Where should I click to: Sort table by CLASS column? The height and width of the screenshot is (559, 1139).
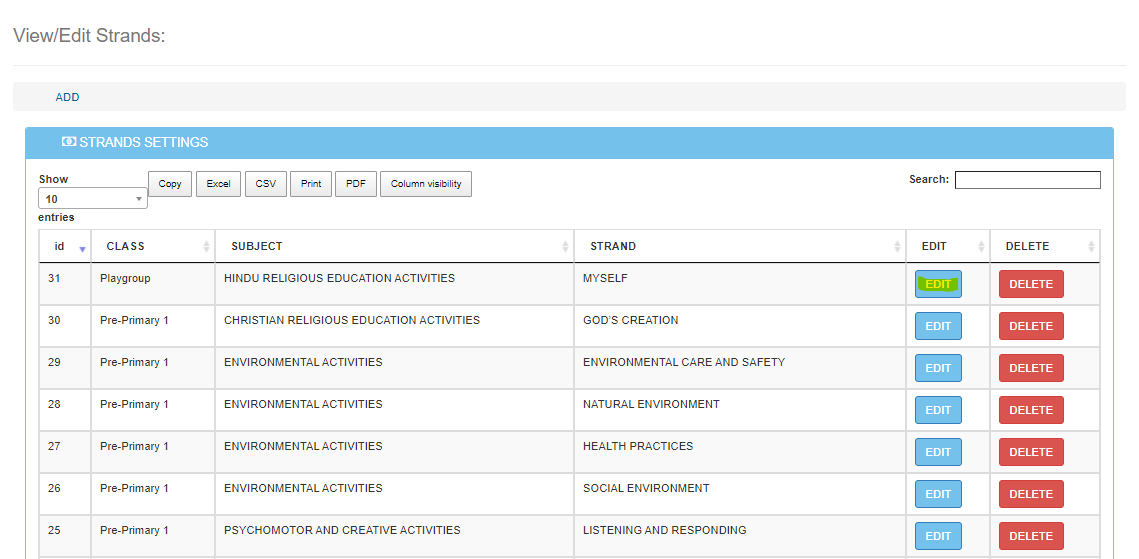click(153, 246)
